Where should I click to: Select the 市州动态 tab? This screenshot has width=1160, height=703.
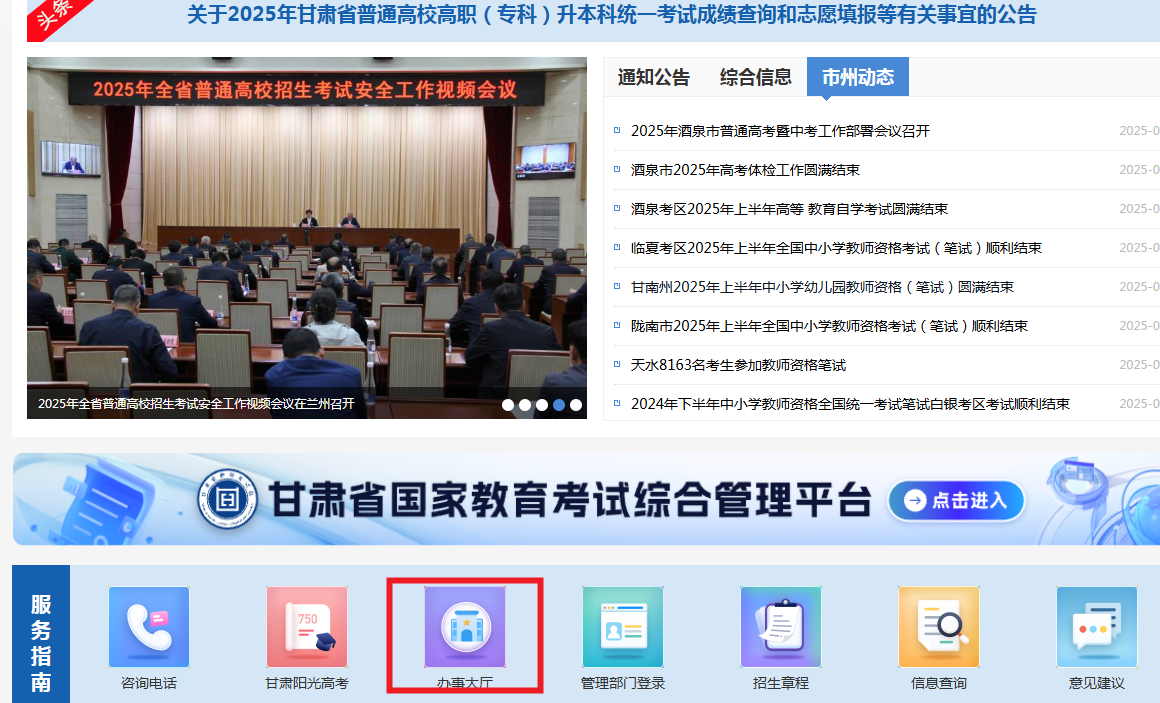[x=857, y=77]
